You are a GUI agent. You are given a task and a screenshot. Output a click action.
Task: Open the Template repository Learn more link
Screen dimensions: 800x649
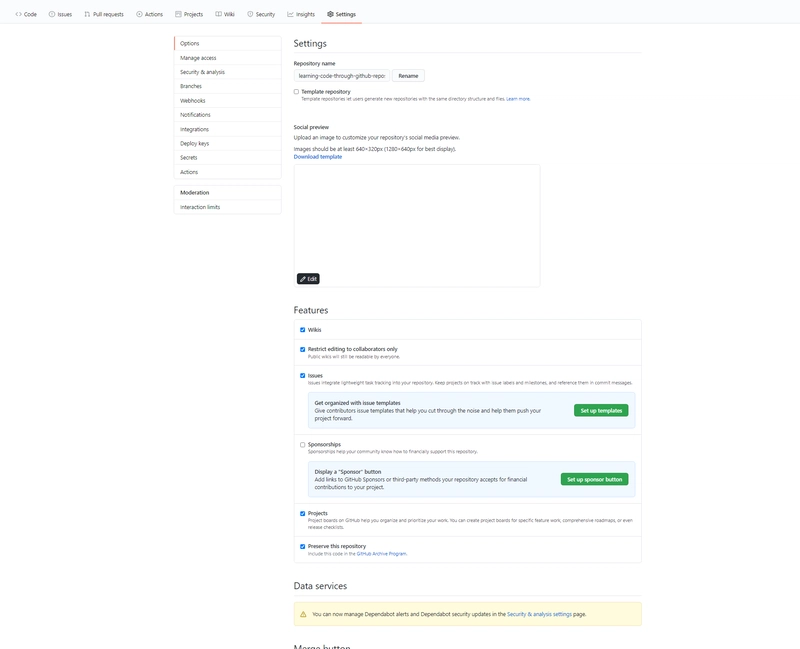tap(518, 99)
